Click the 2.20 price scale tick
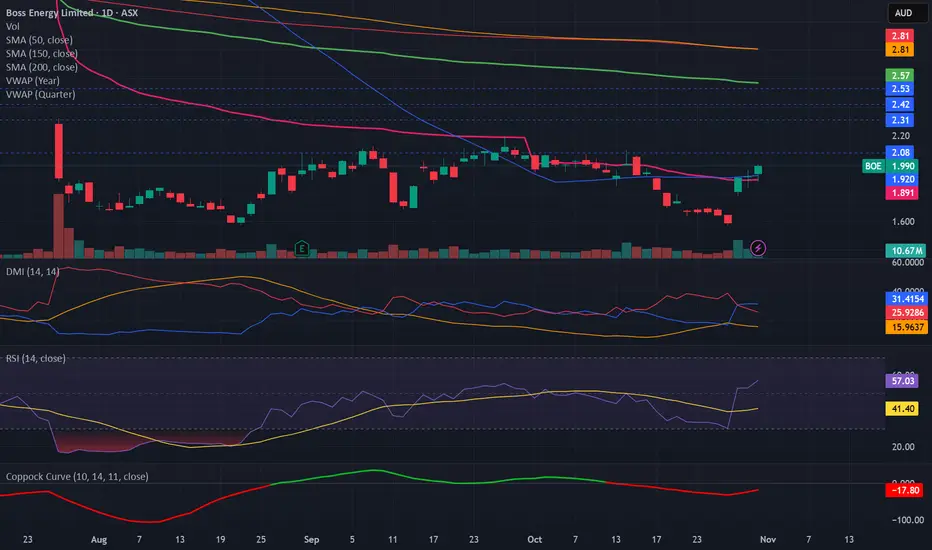The image size is (932, 550). pos(900,136)
